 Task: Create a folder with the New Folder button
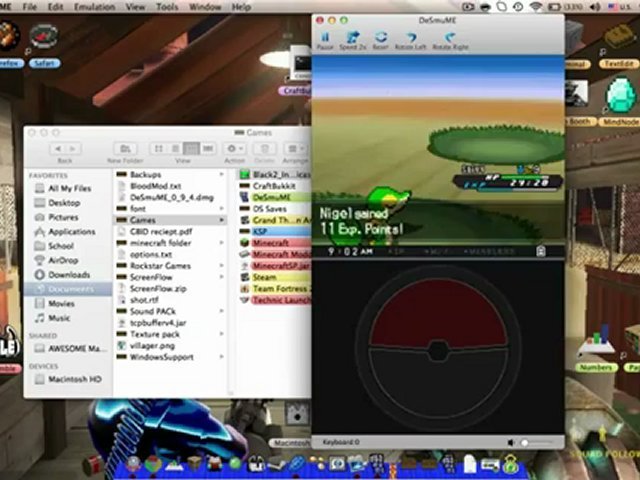tap(125, 149)
